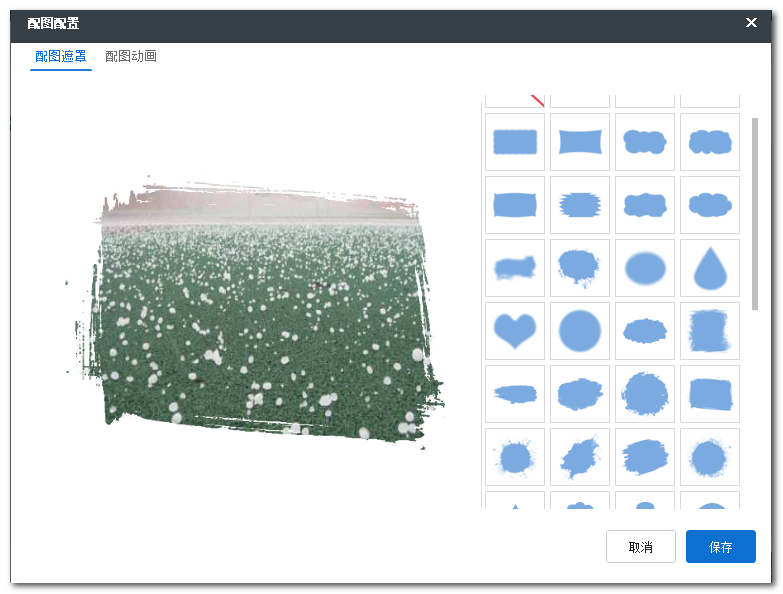The image size is (783, 594).
Task: Pick the ink blot with bottom drips mask
Action: pos(580,268)
